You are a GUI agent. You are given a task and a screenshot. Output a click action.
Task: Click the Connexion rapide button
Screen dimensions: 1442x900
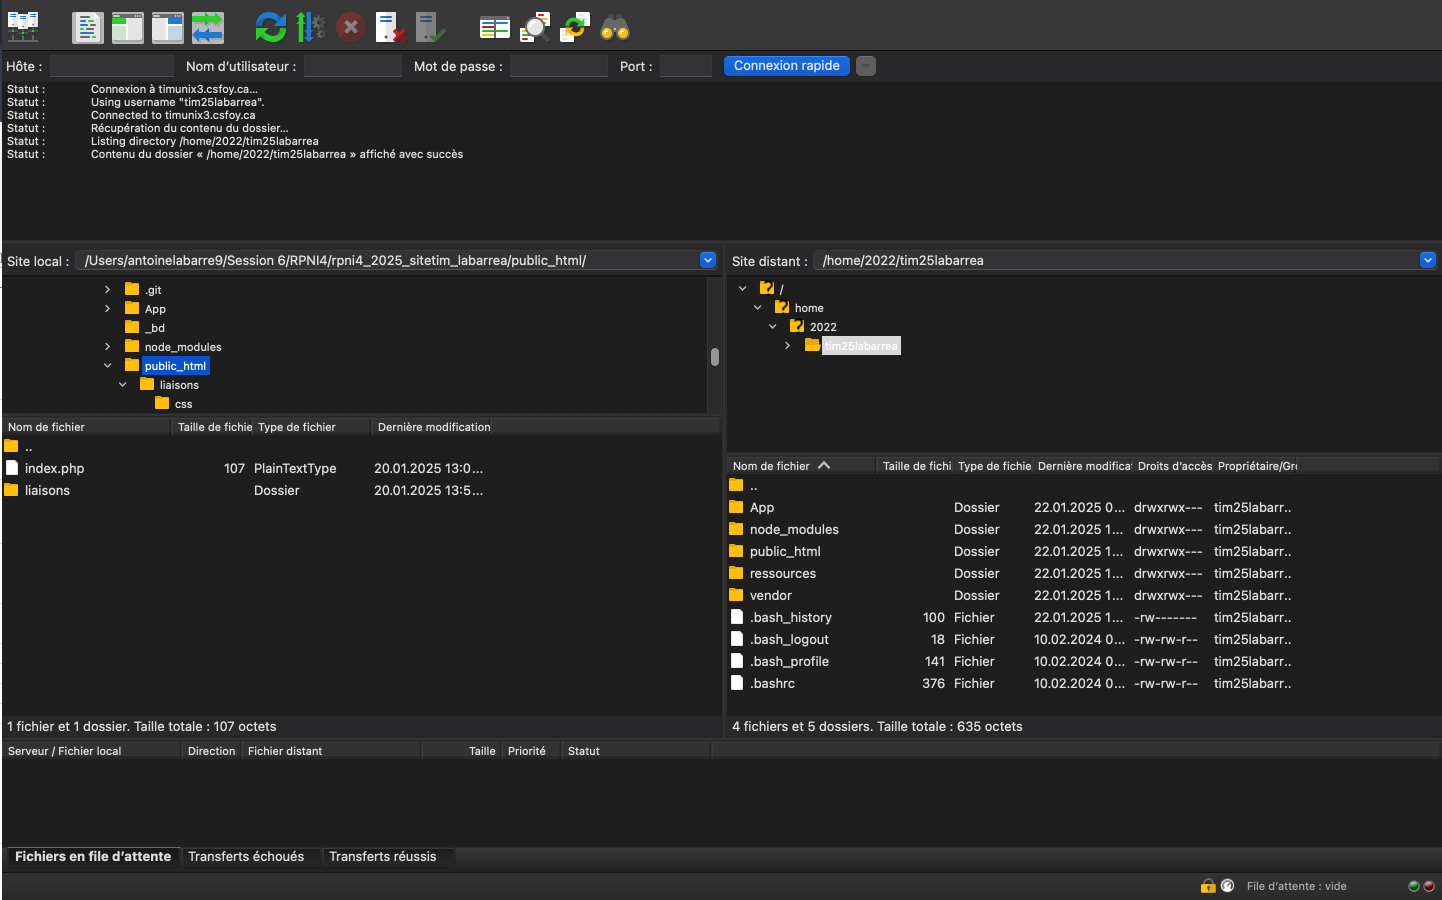(x=786, y=66)
